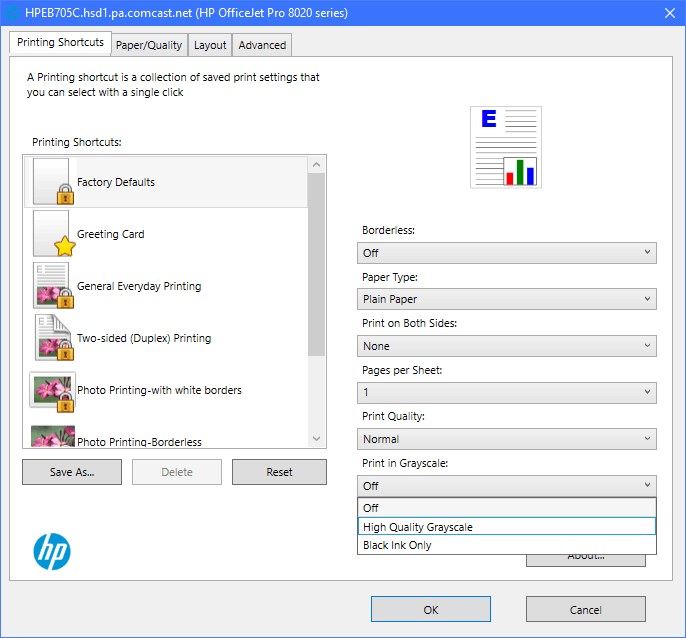Select Two-sided (Duplex) Printing text
This screenshot has height=638, width=686.
tap(144, 338)
